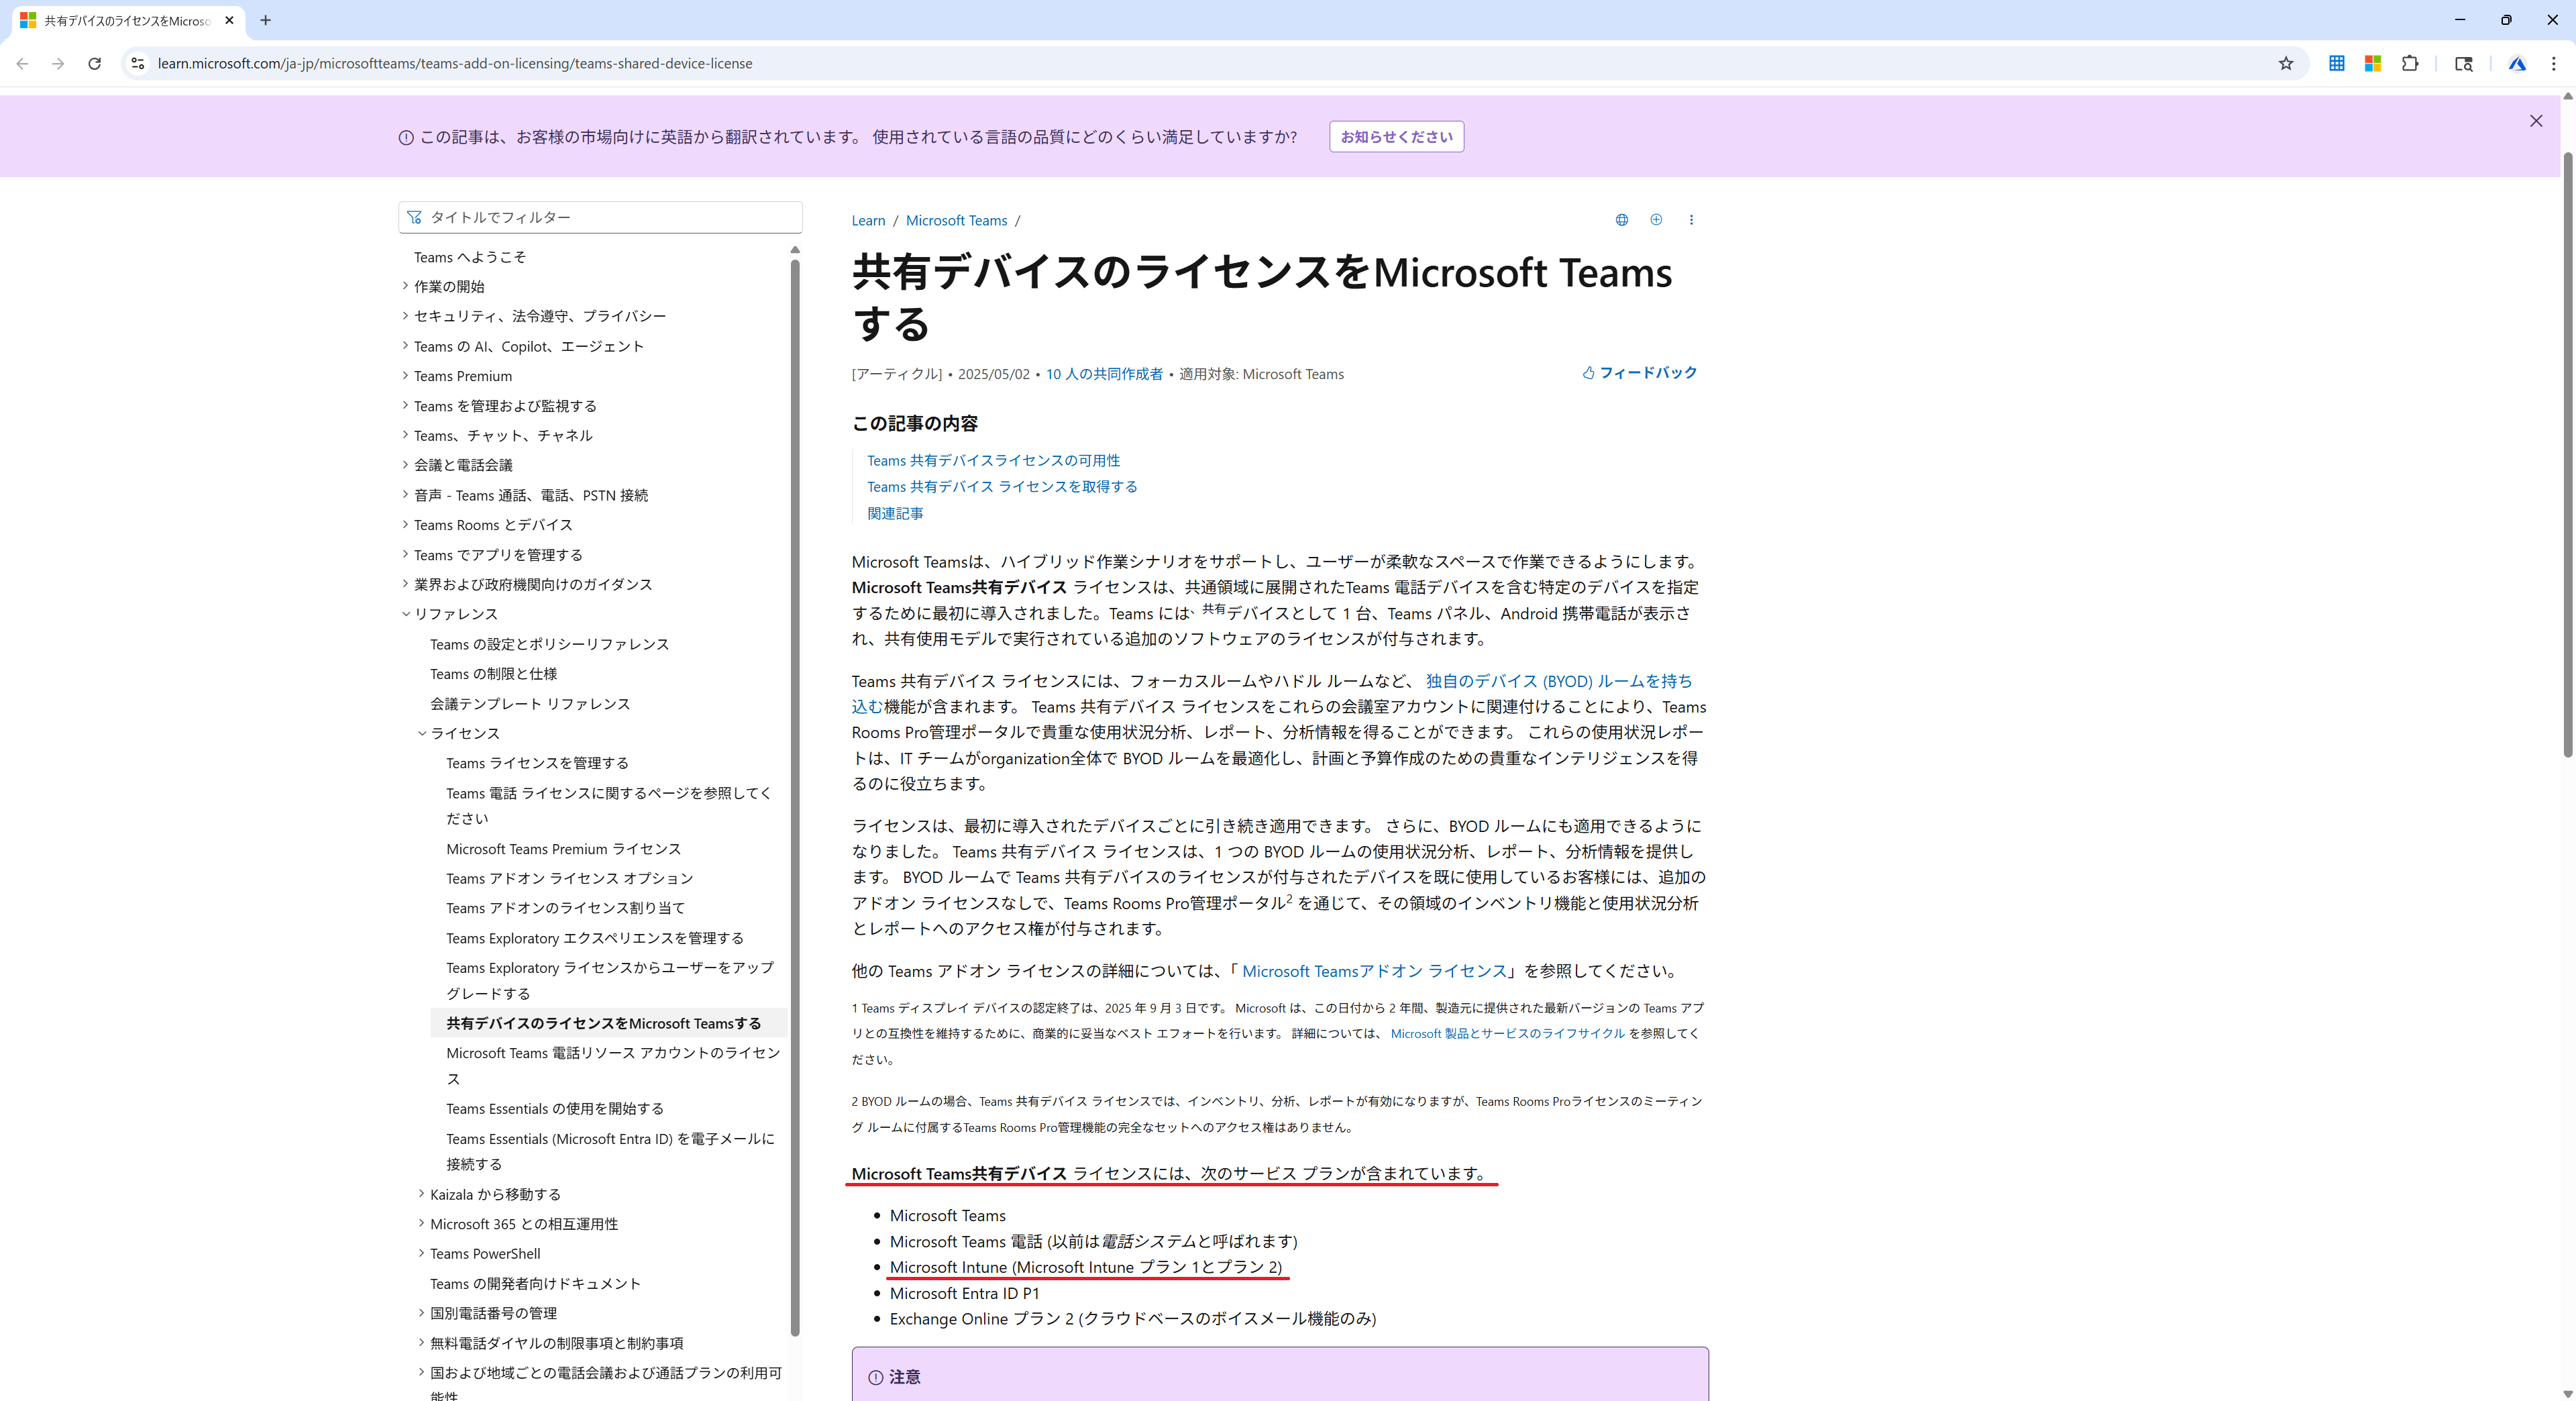Click the browser reload icon

[x=94, y=63]
